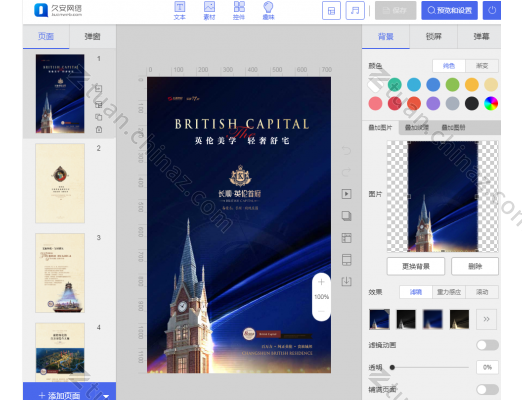Expand more filters with >> button

[486, 319]
